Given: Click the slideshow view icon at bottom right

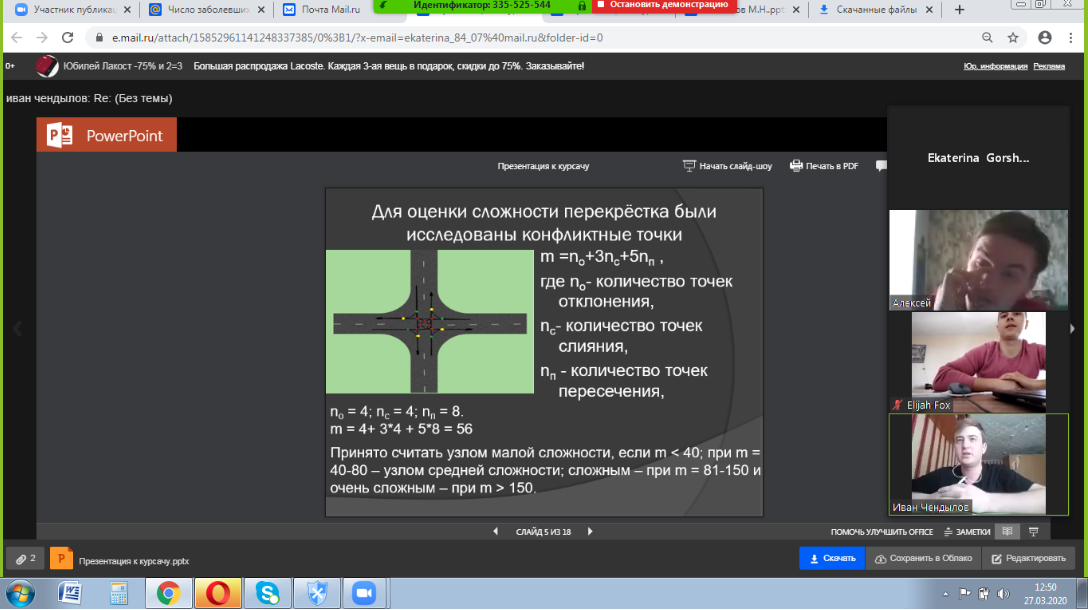Looking at the screenshot, I should (1034, 531).
